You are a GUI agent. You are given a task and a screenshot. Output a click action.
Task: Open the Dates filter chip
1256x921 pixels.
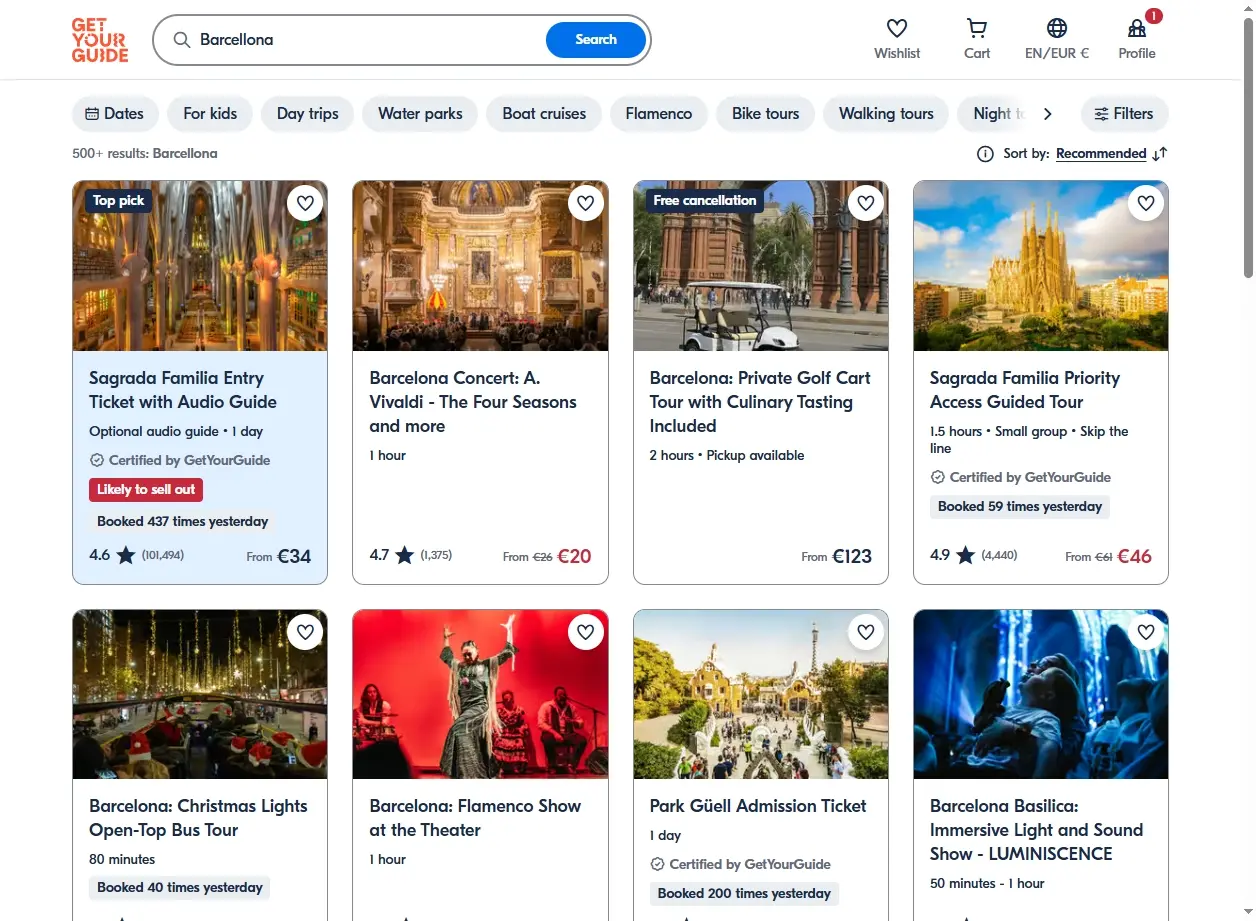point(115,114)
